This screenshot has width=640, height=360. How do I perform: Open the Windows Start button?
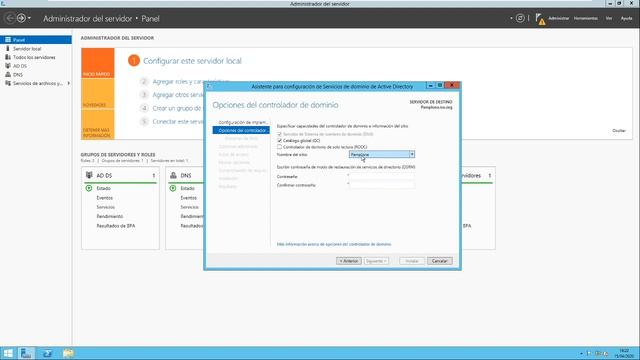[8, 353]
